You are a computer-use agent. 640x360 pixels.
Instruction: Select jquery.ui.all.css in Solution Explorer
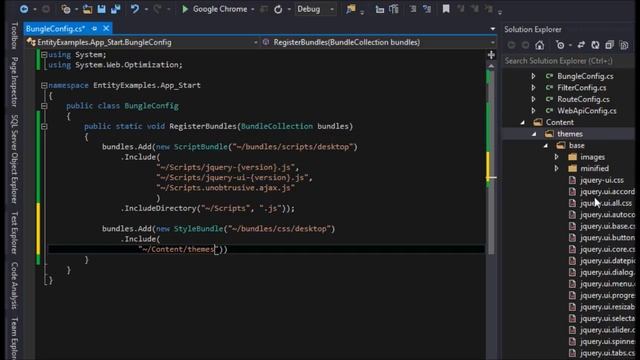tap(606, 203)
